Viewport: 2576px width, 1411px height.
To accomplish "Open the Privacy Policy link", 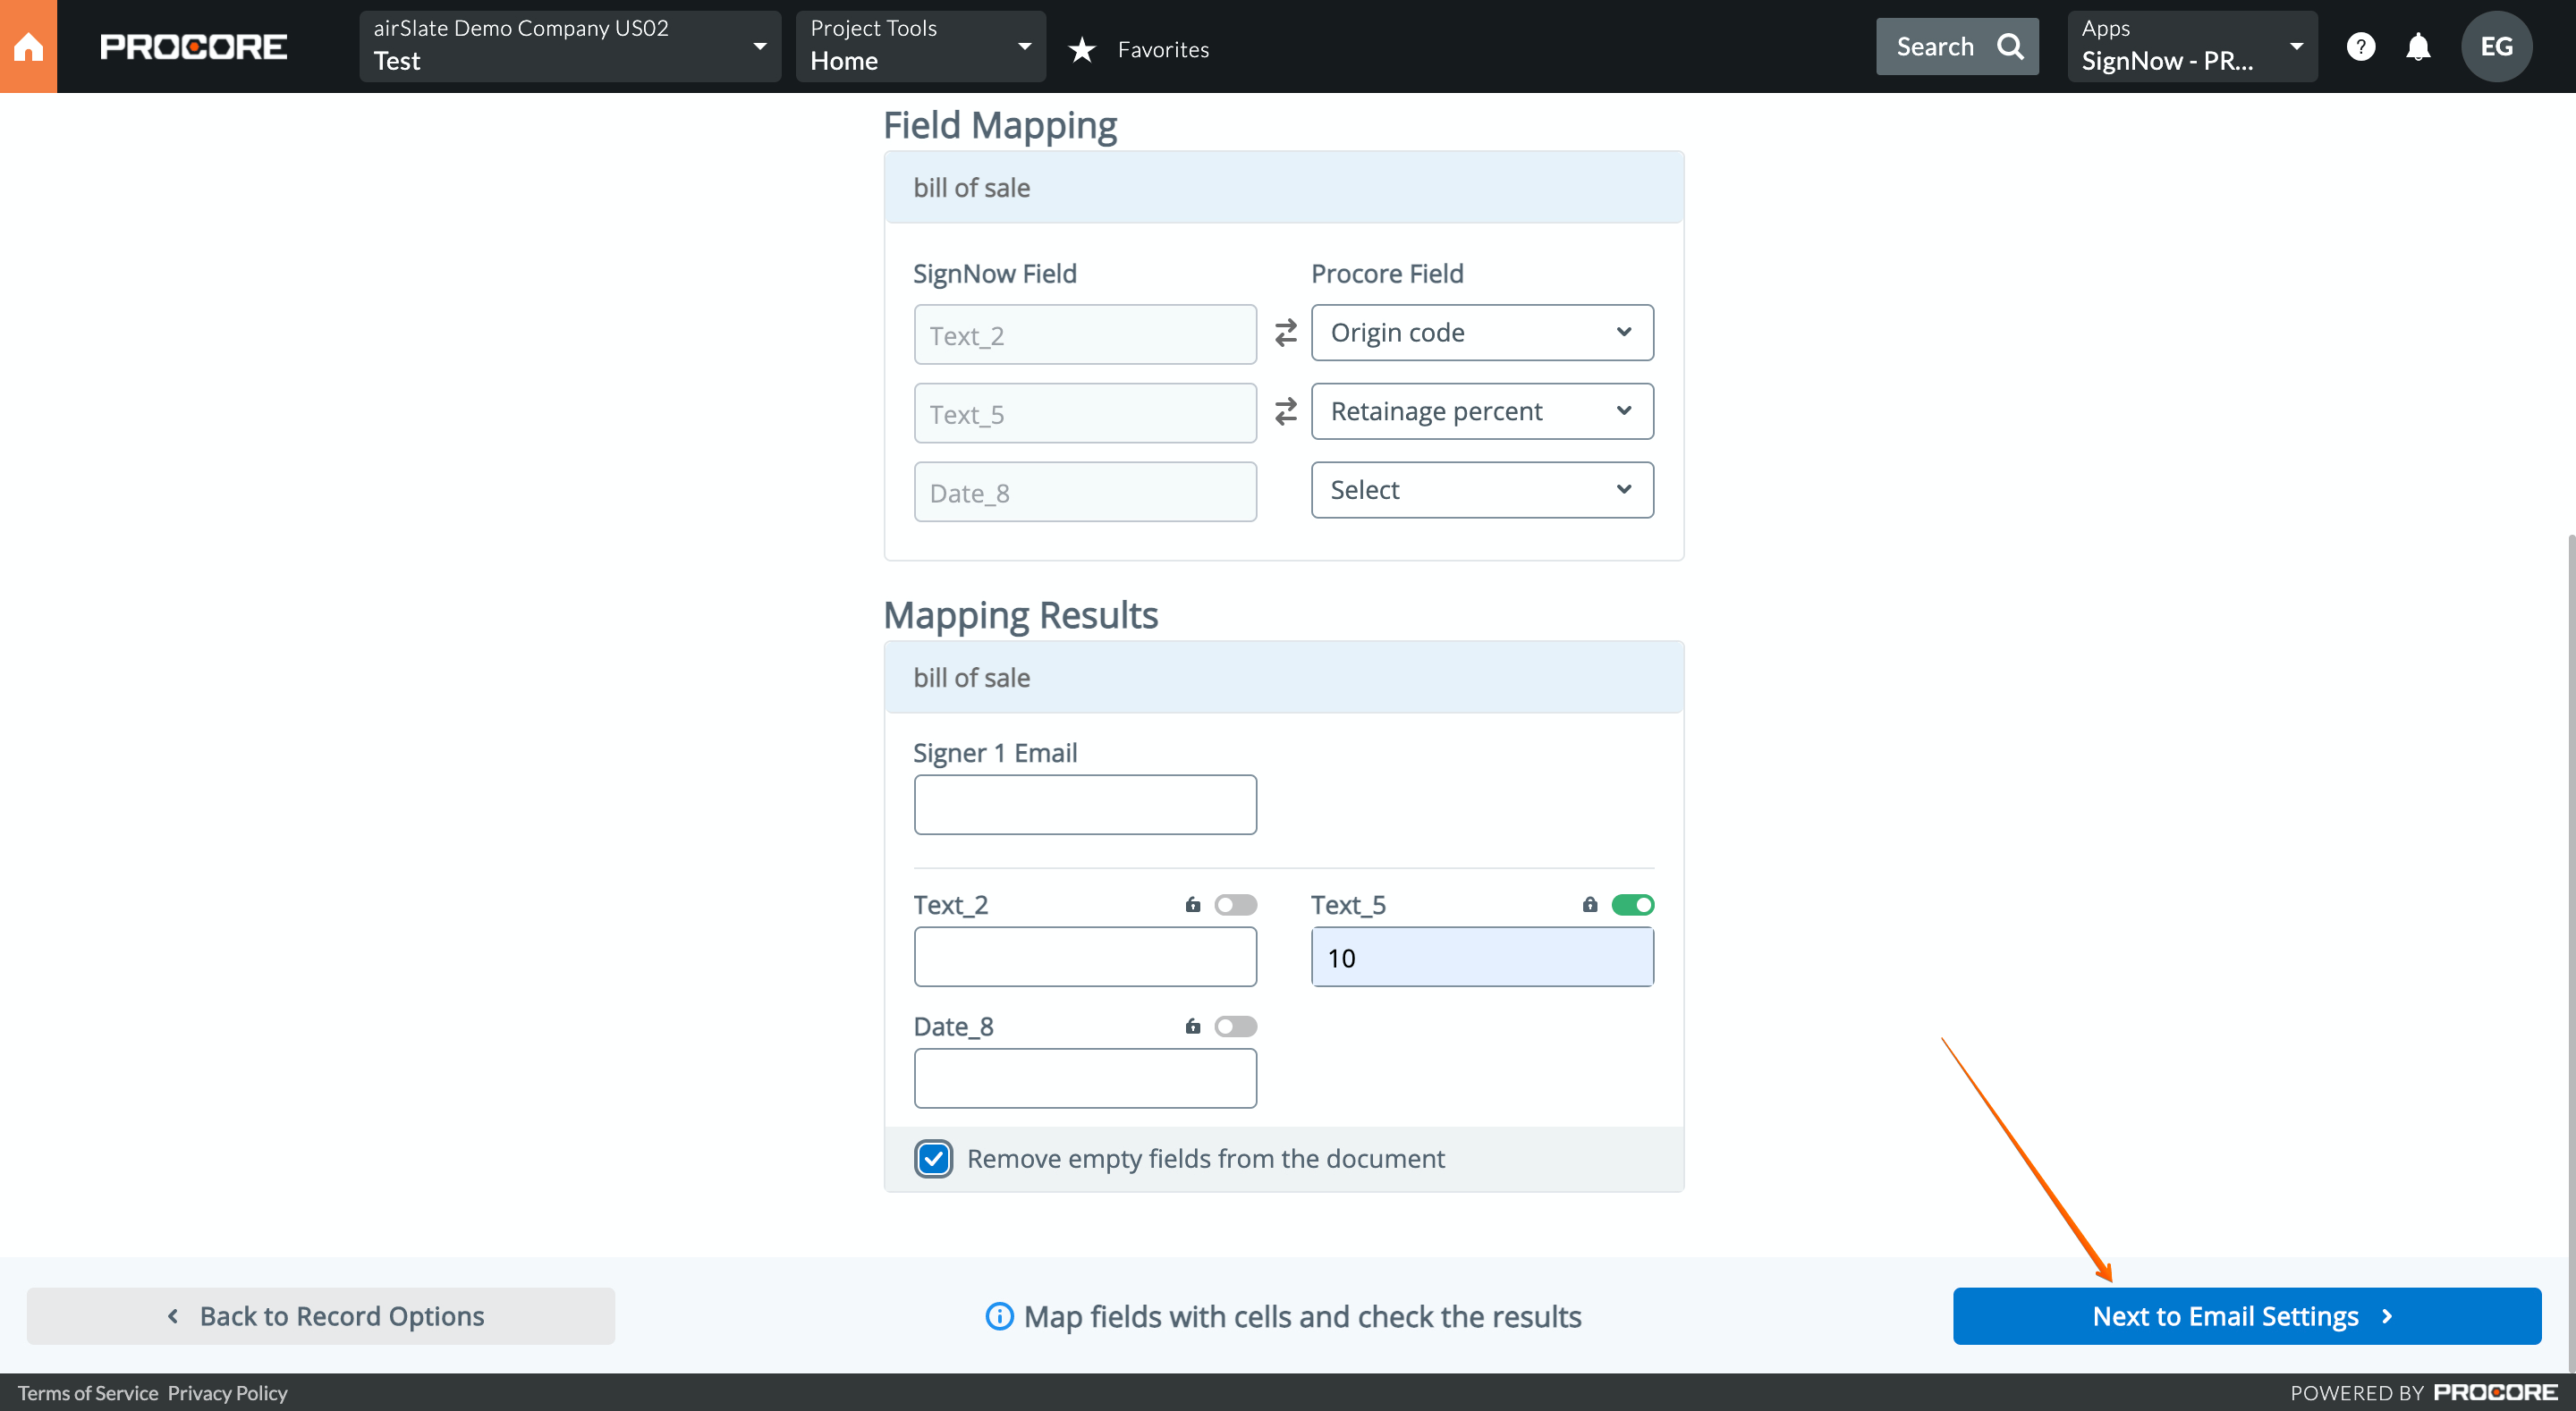I will [x=227, y=1393].
